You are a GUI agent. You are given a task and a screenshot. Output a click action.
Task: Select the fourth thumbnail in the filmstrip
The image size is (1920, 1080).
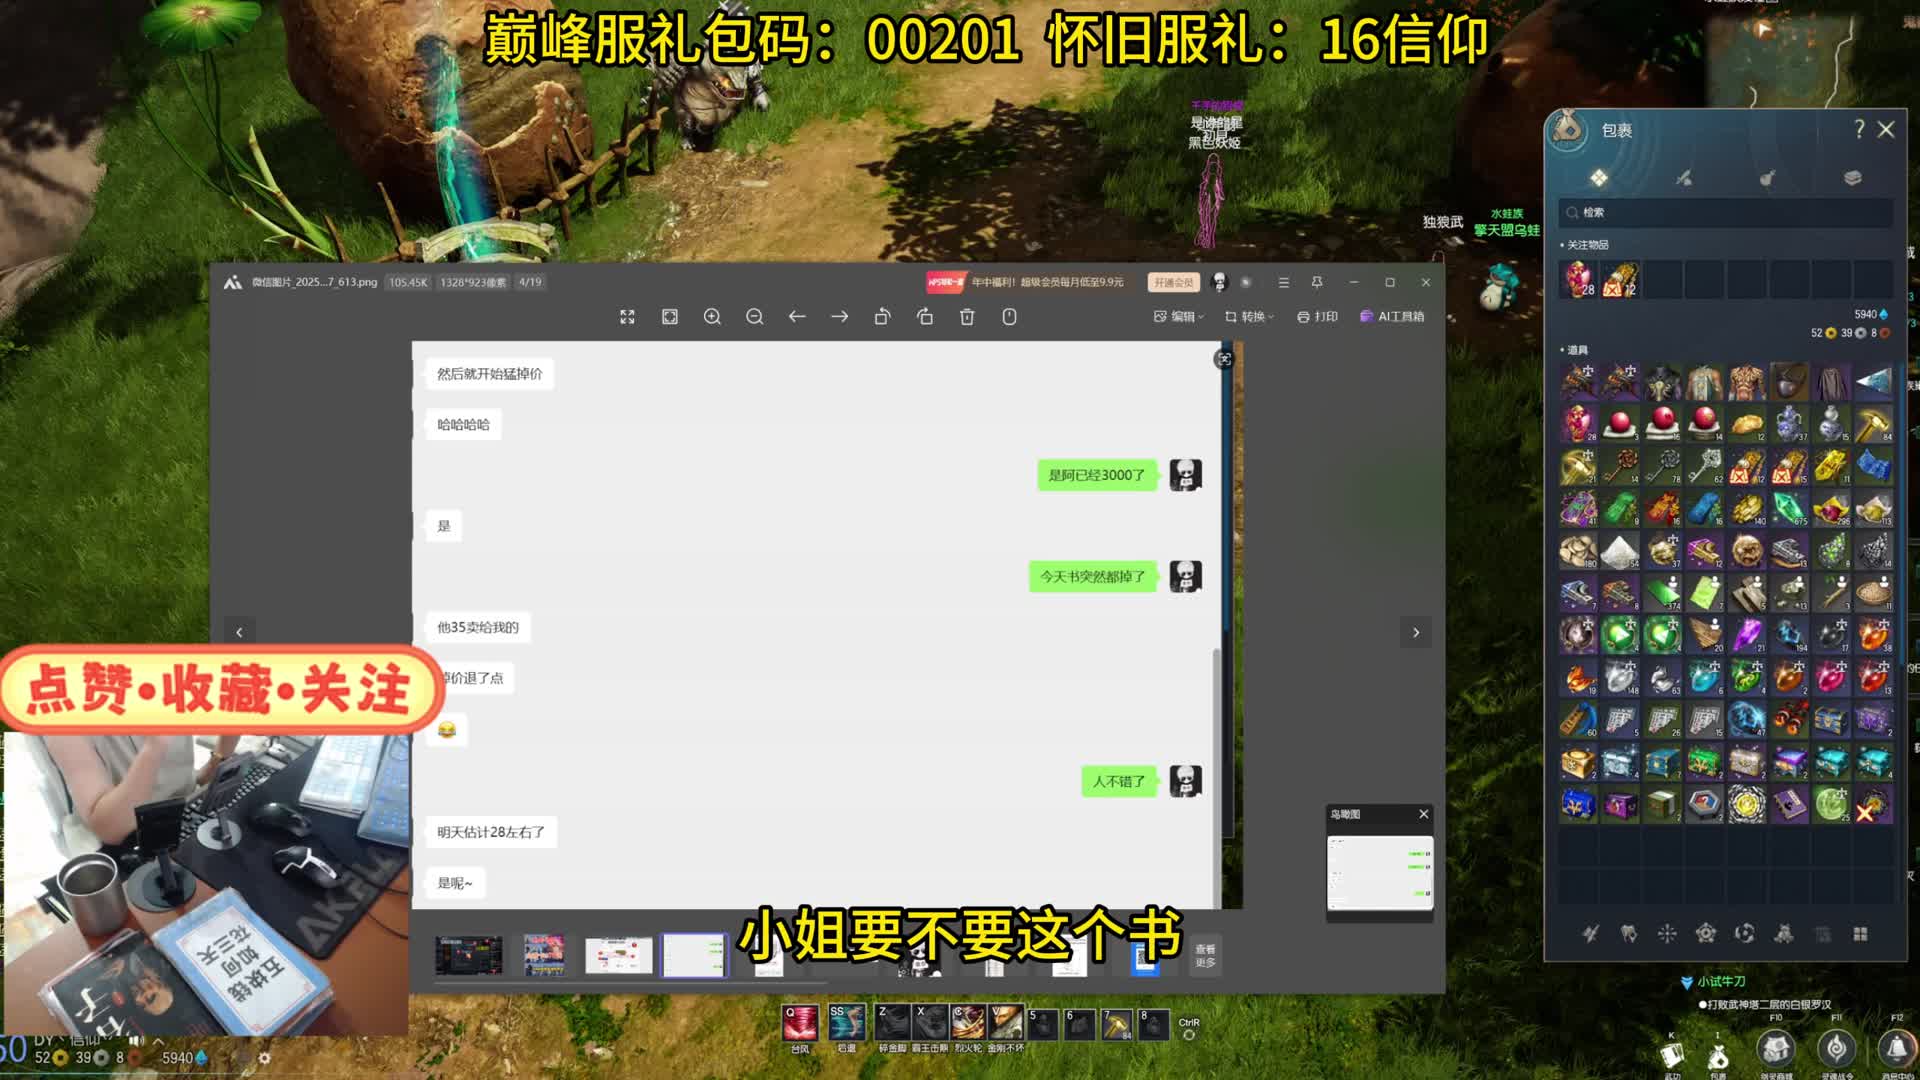694,954
